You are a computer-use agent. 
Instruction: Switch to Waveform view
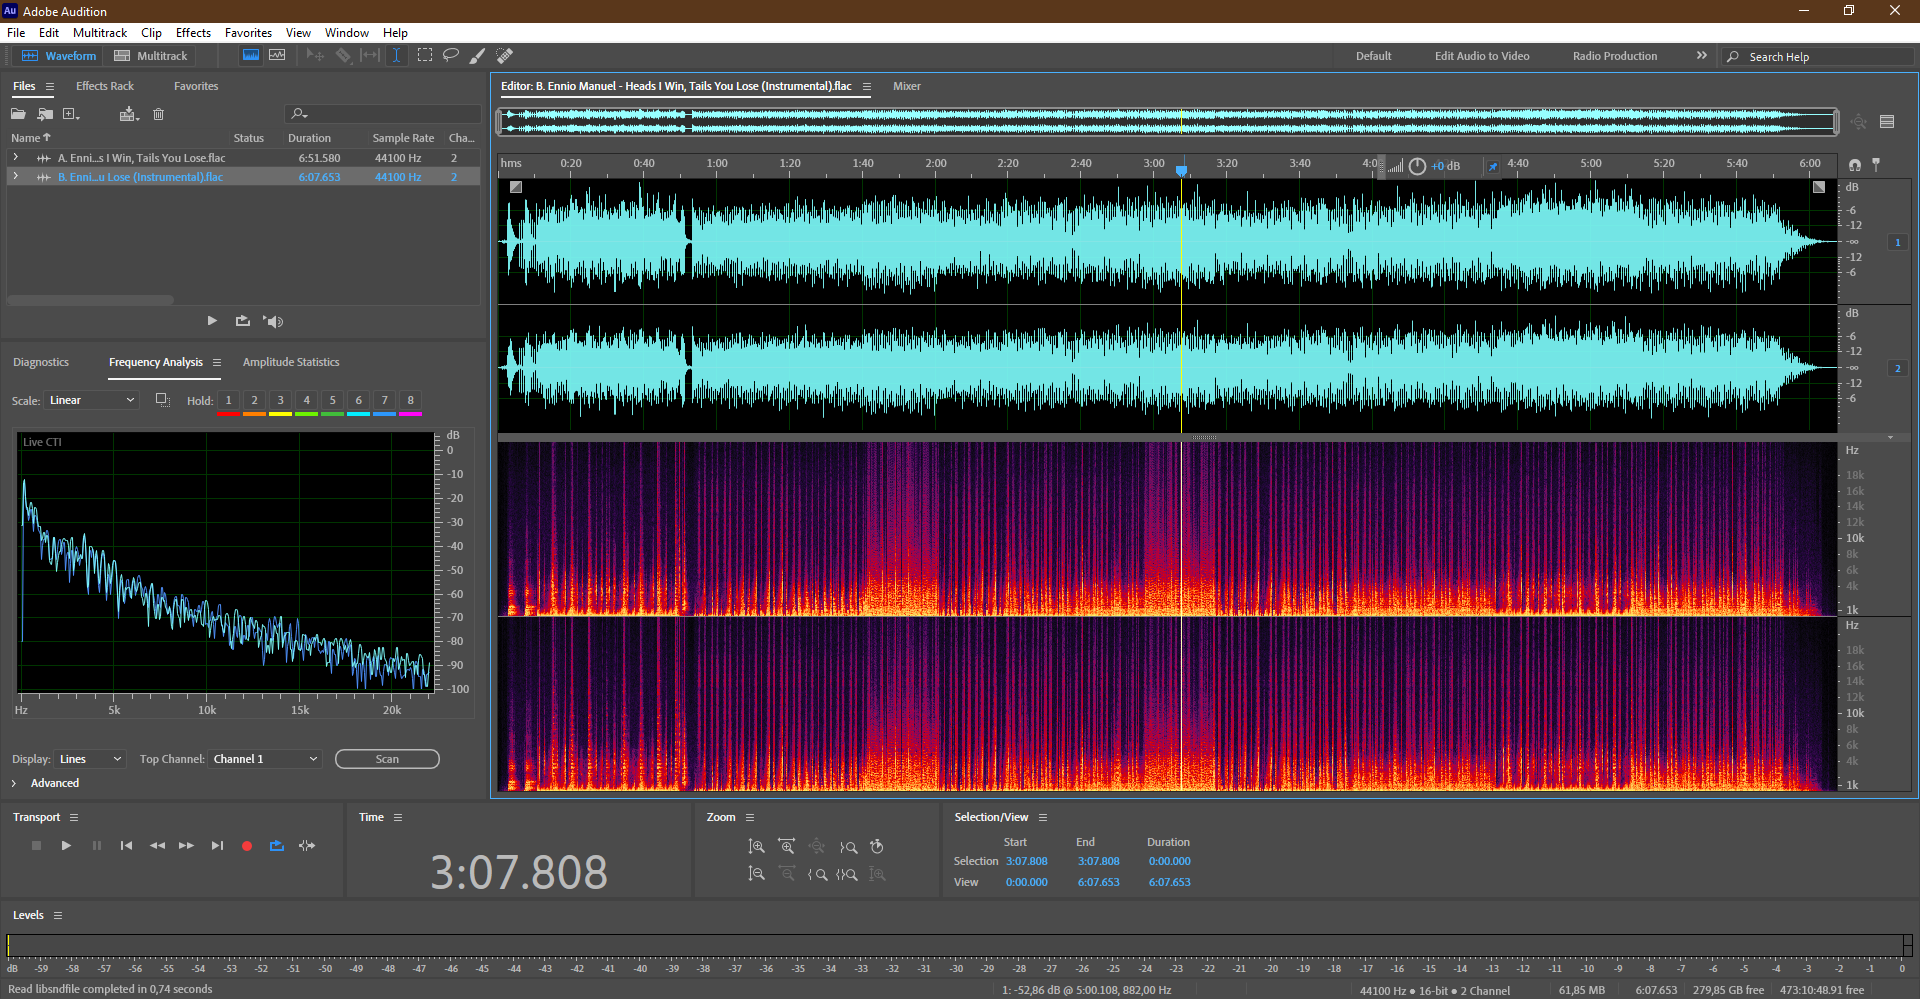point(60,56)
